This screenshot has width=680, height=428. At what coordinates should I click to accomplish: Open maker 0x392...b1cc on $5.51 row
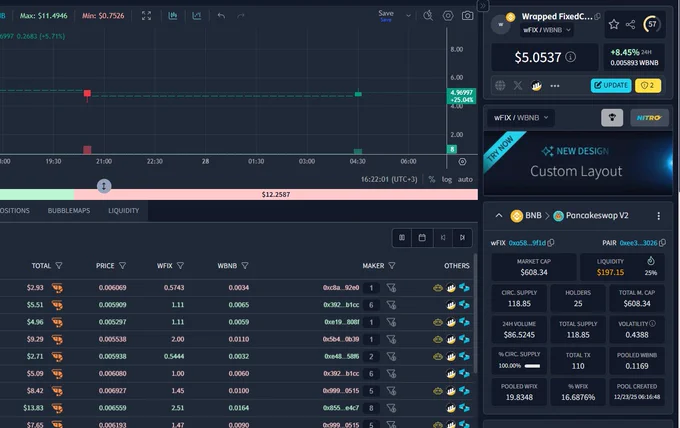(341, 305)
